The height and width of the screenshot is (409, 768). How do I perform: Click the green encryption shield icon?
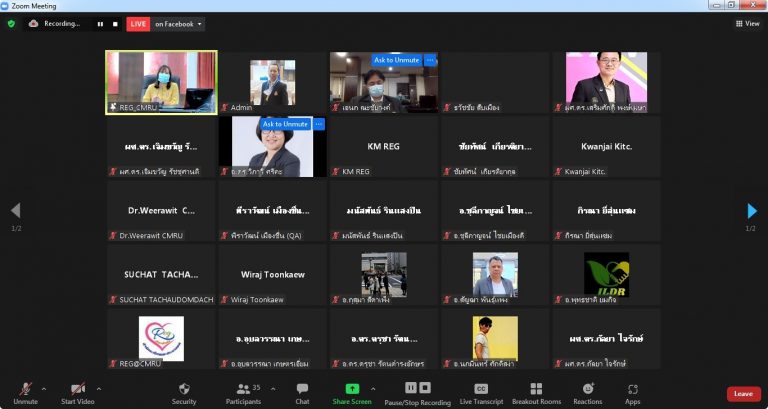tap(12, 23)
